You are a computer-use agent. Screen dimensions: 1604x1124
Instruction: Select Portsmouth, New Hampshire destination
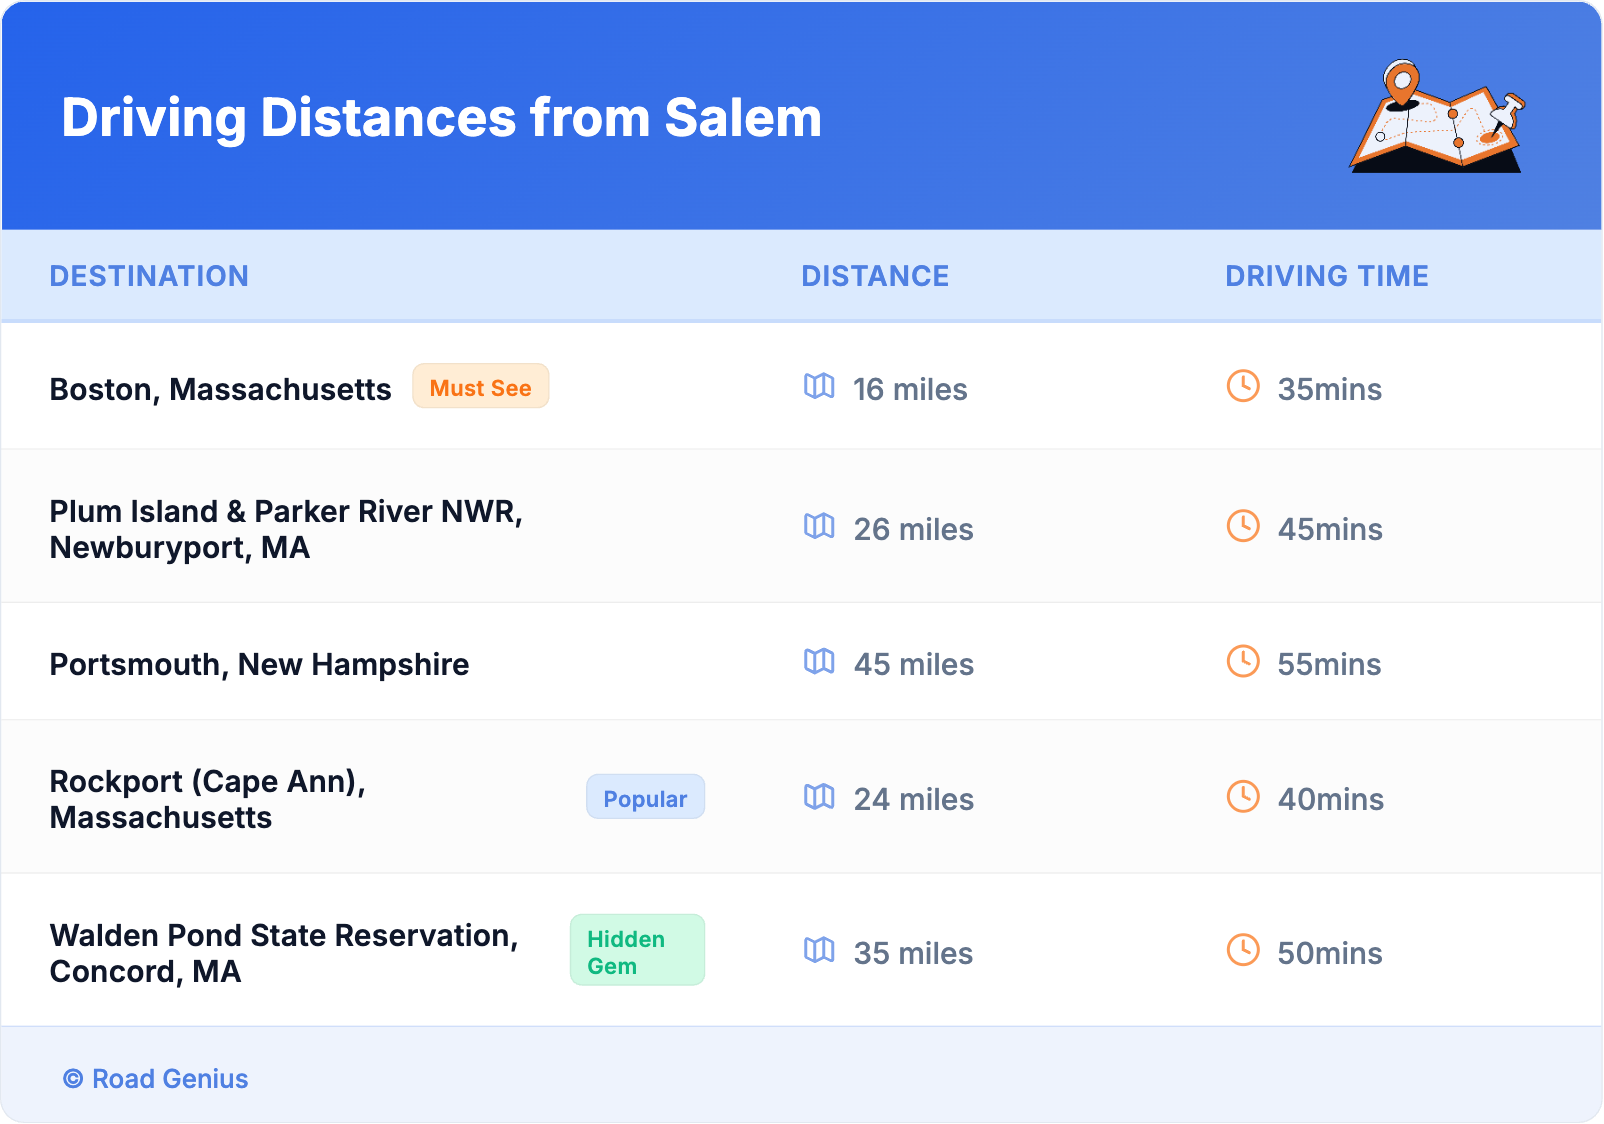coord(259,665)
